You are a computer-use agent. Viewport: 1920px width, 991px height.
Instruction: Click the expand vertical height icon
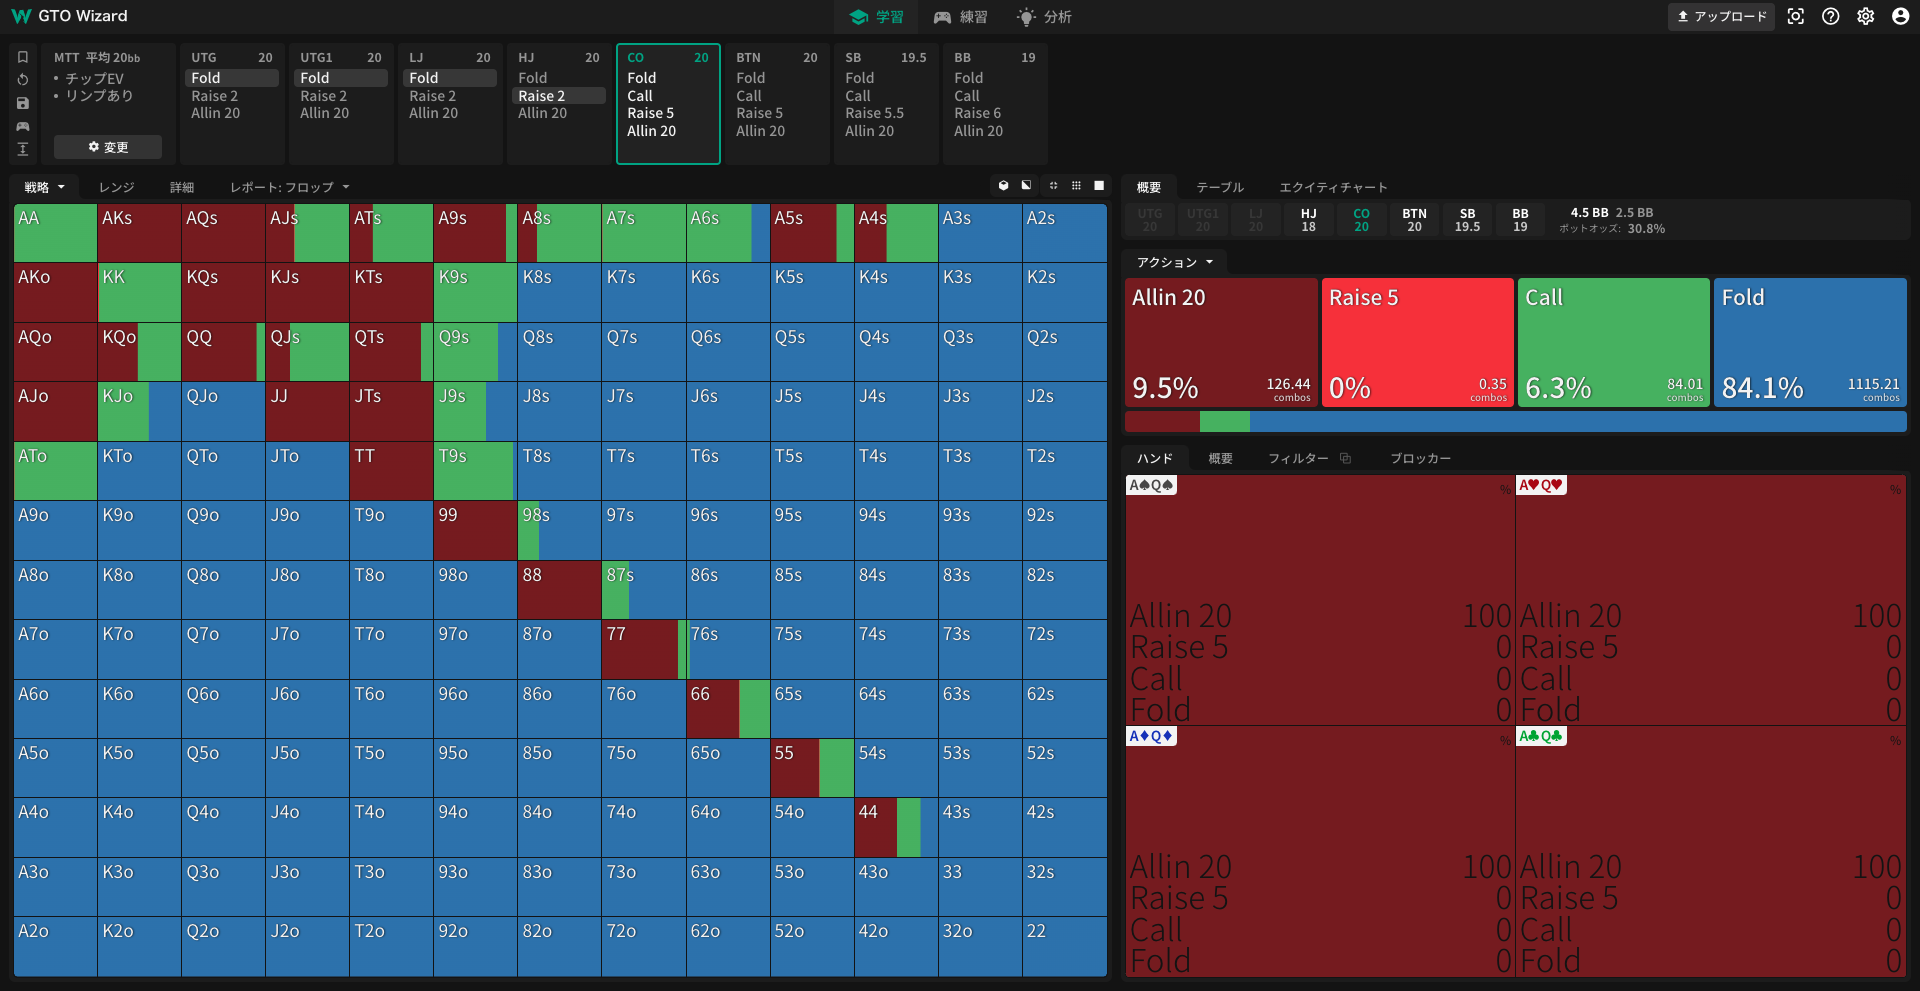coord(23,149)
